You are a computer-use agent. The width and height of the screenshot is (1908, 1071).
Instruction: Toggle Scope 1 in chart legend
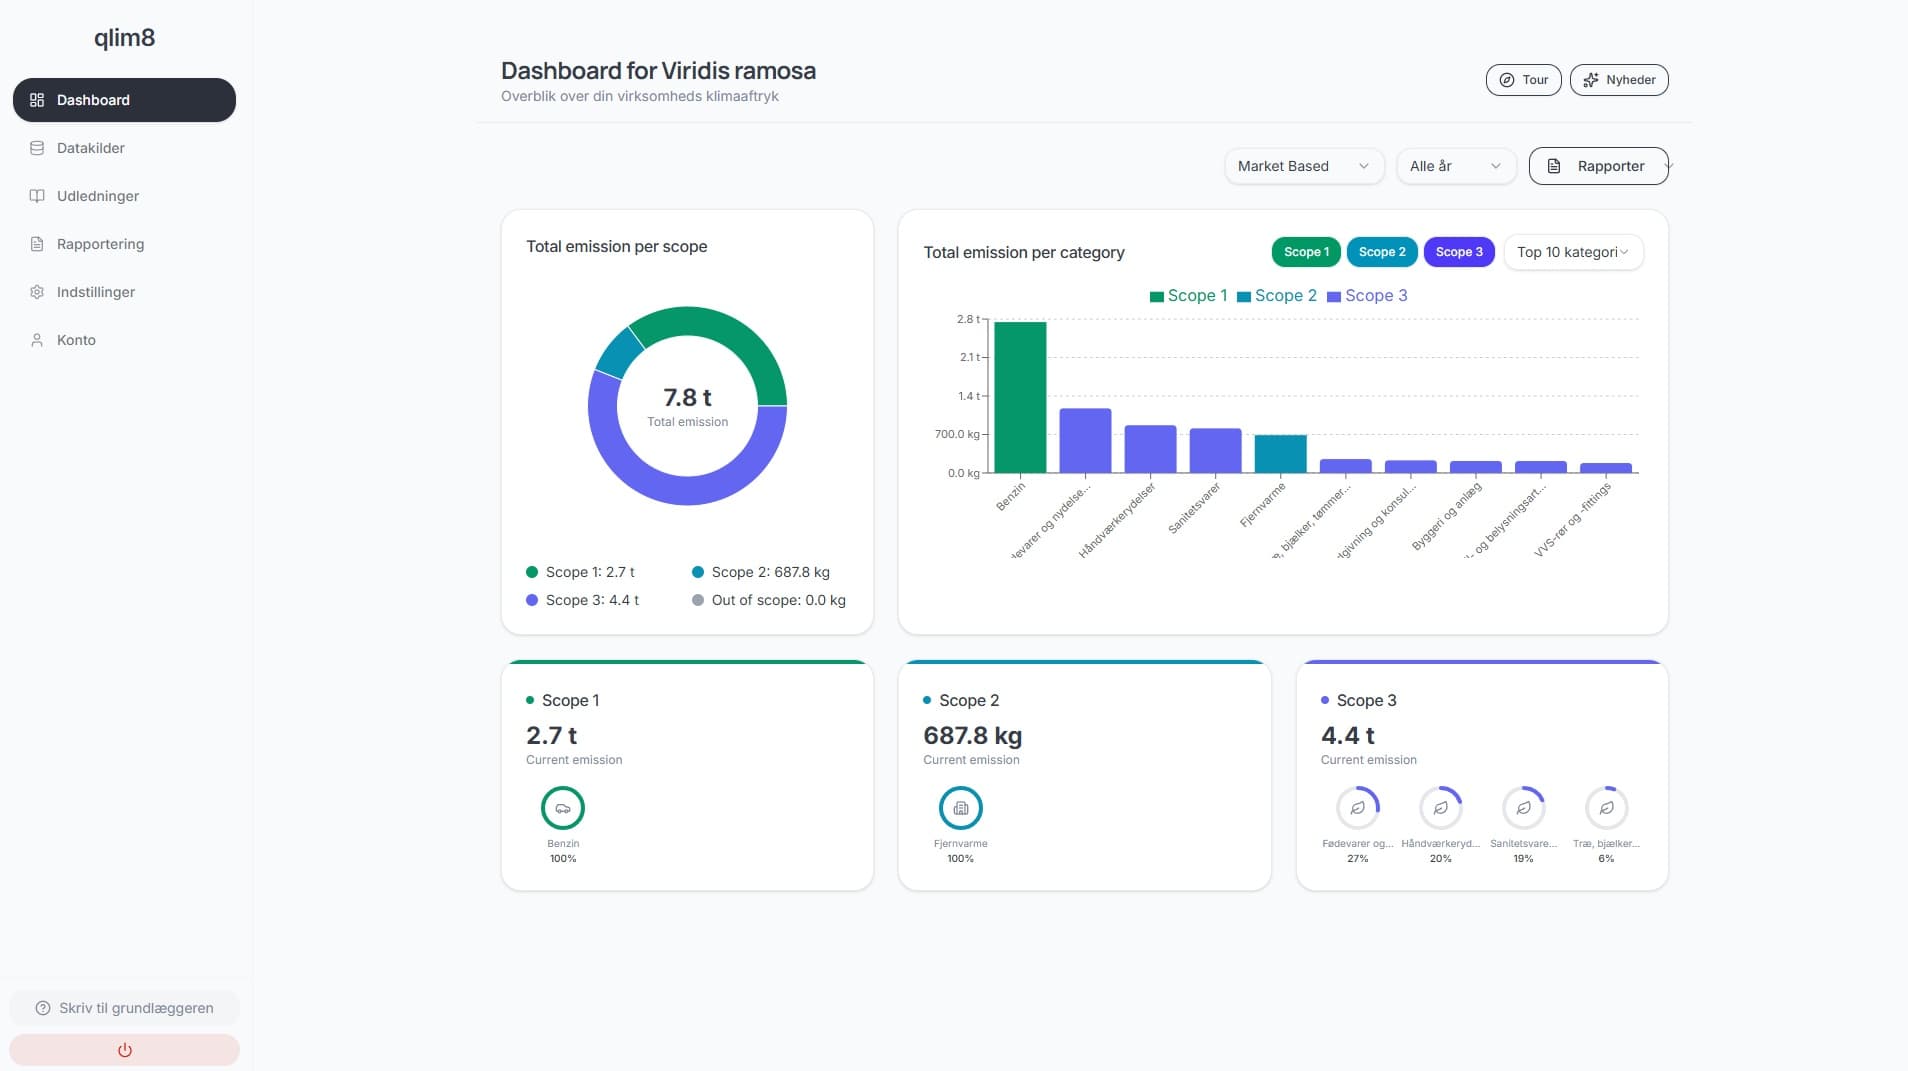click(1188, 296)
